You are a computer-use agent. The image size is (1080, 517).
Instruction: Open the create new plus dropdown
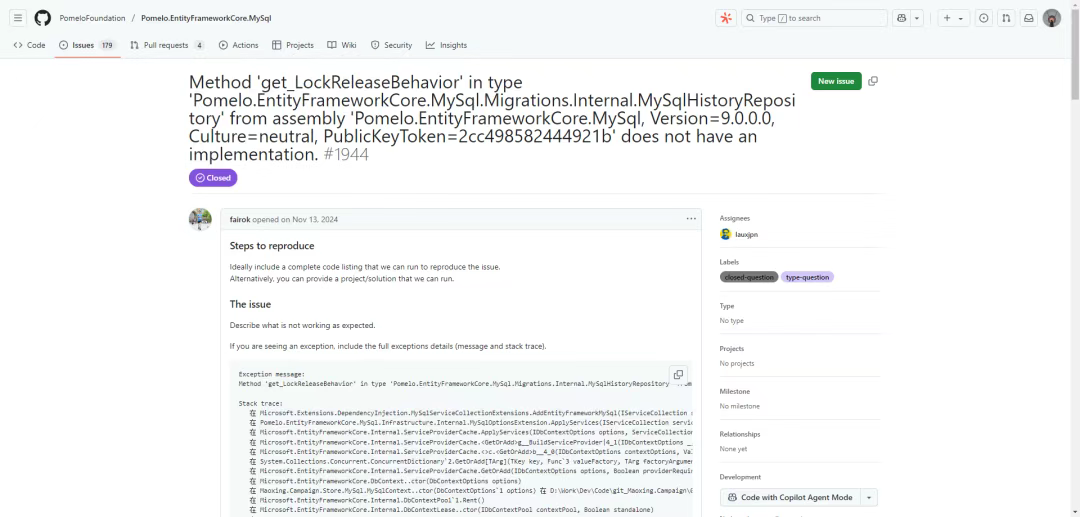pyautogui.click(x=953, y=18)
